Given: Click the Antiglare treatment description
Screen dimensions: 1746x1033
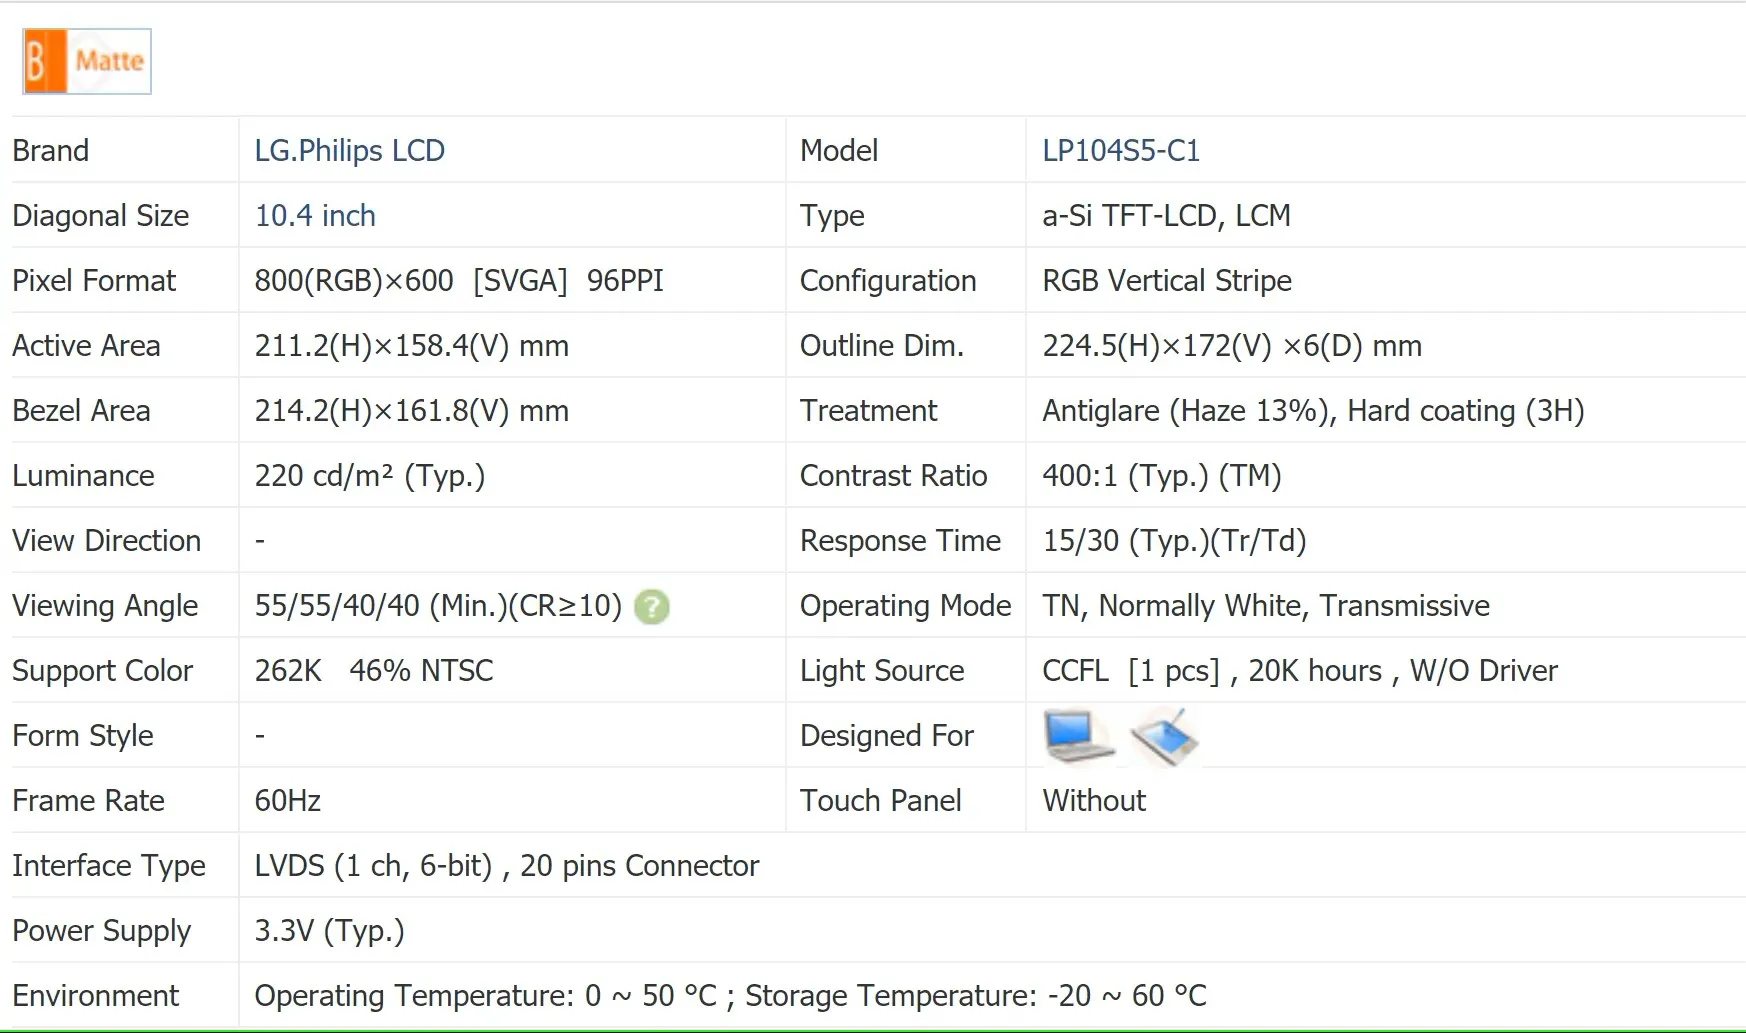Looking at the screenshot, I should click(1312, 411).
